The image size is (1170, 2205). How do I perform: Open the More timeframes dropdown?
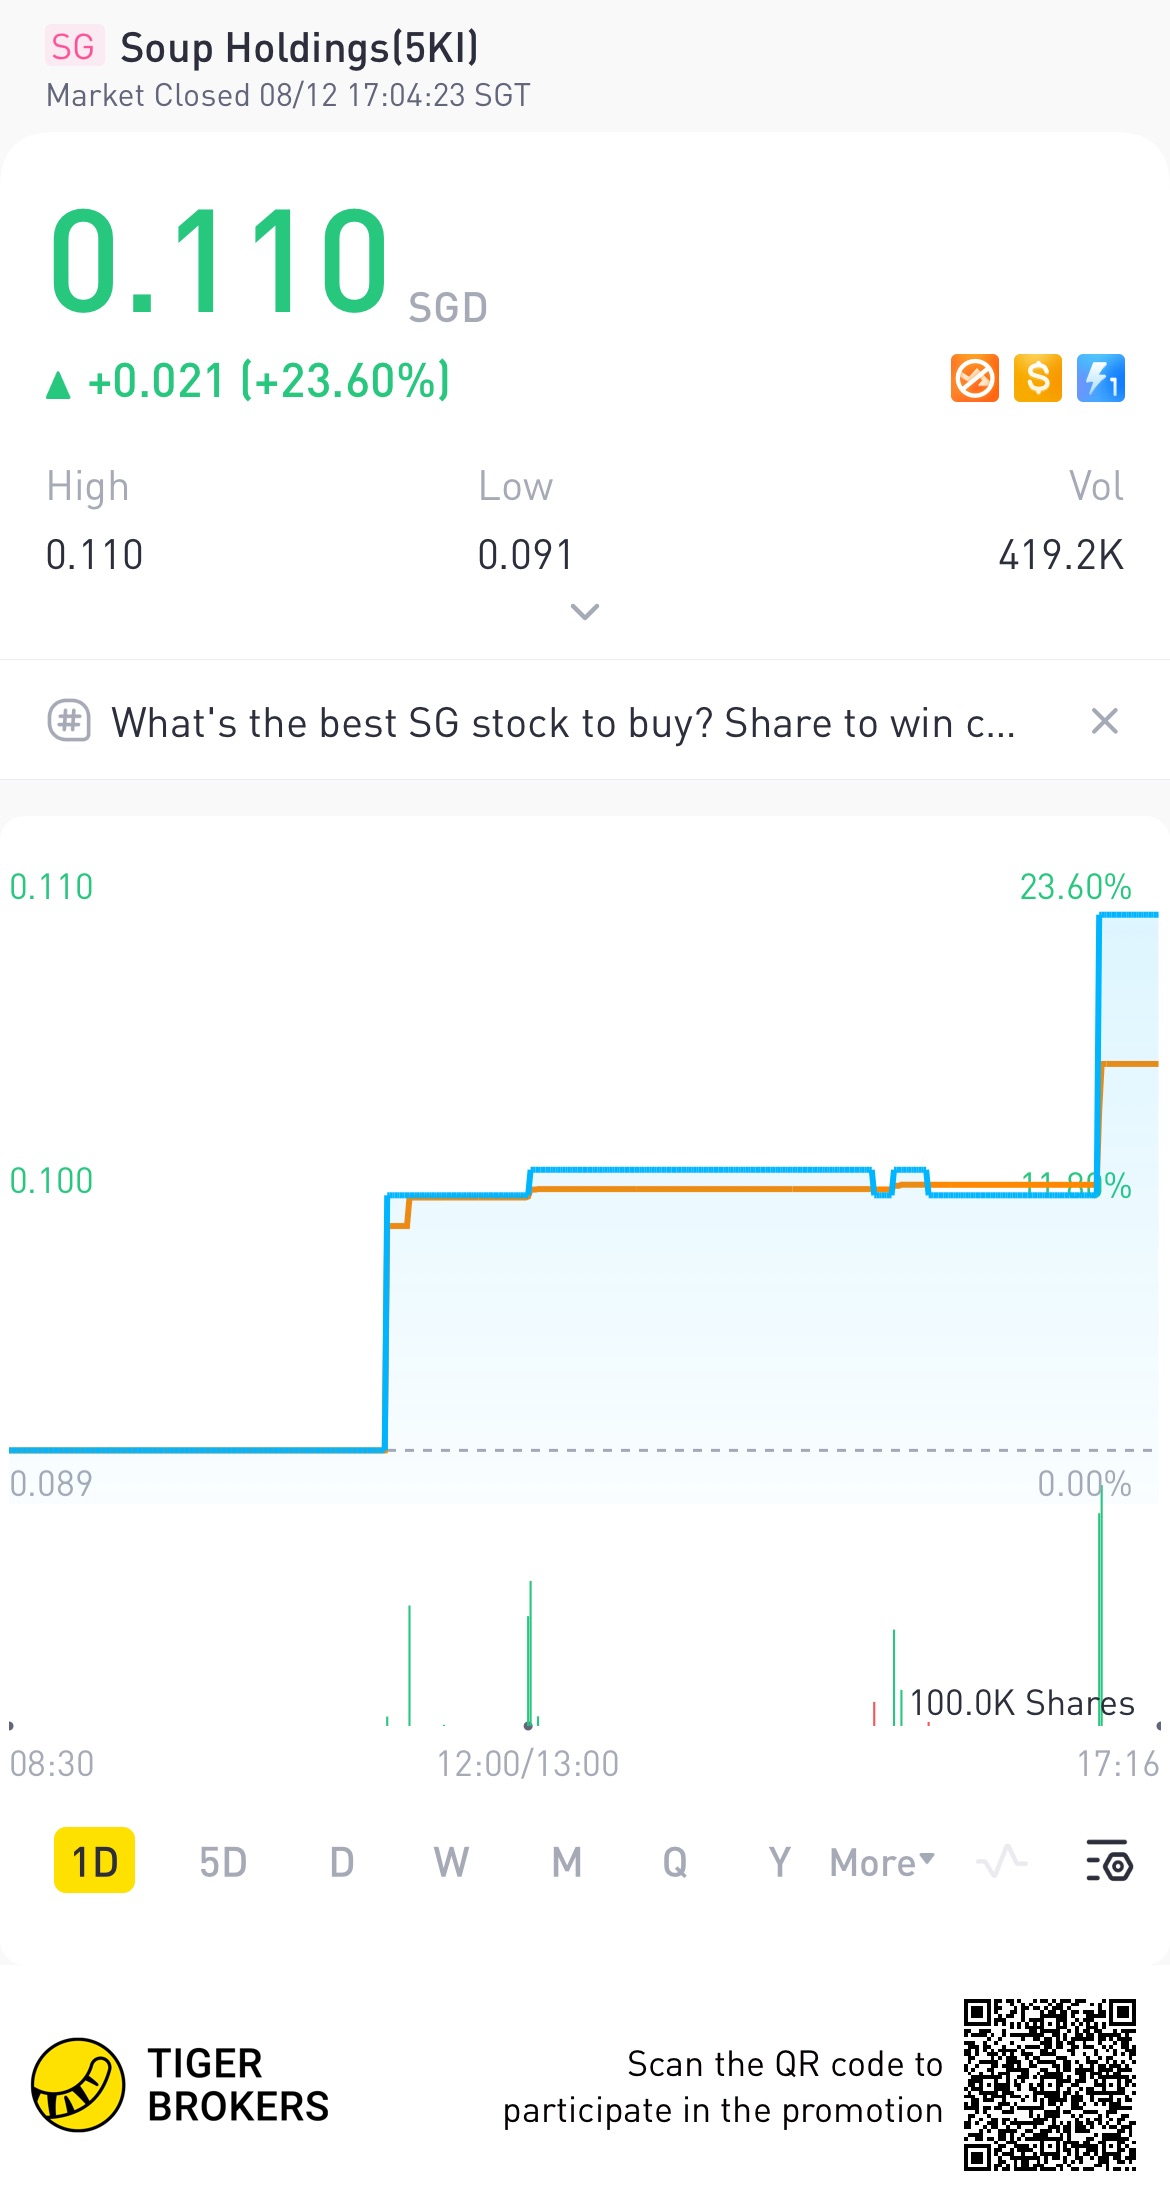coord(882,1862)
